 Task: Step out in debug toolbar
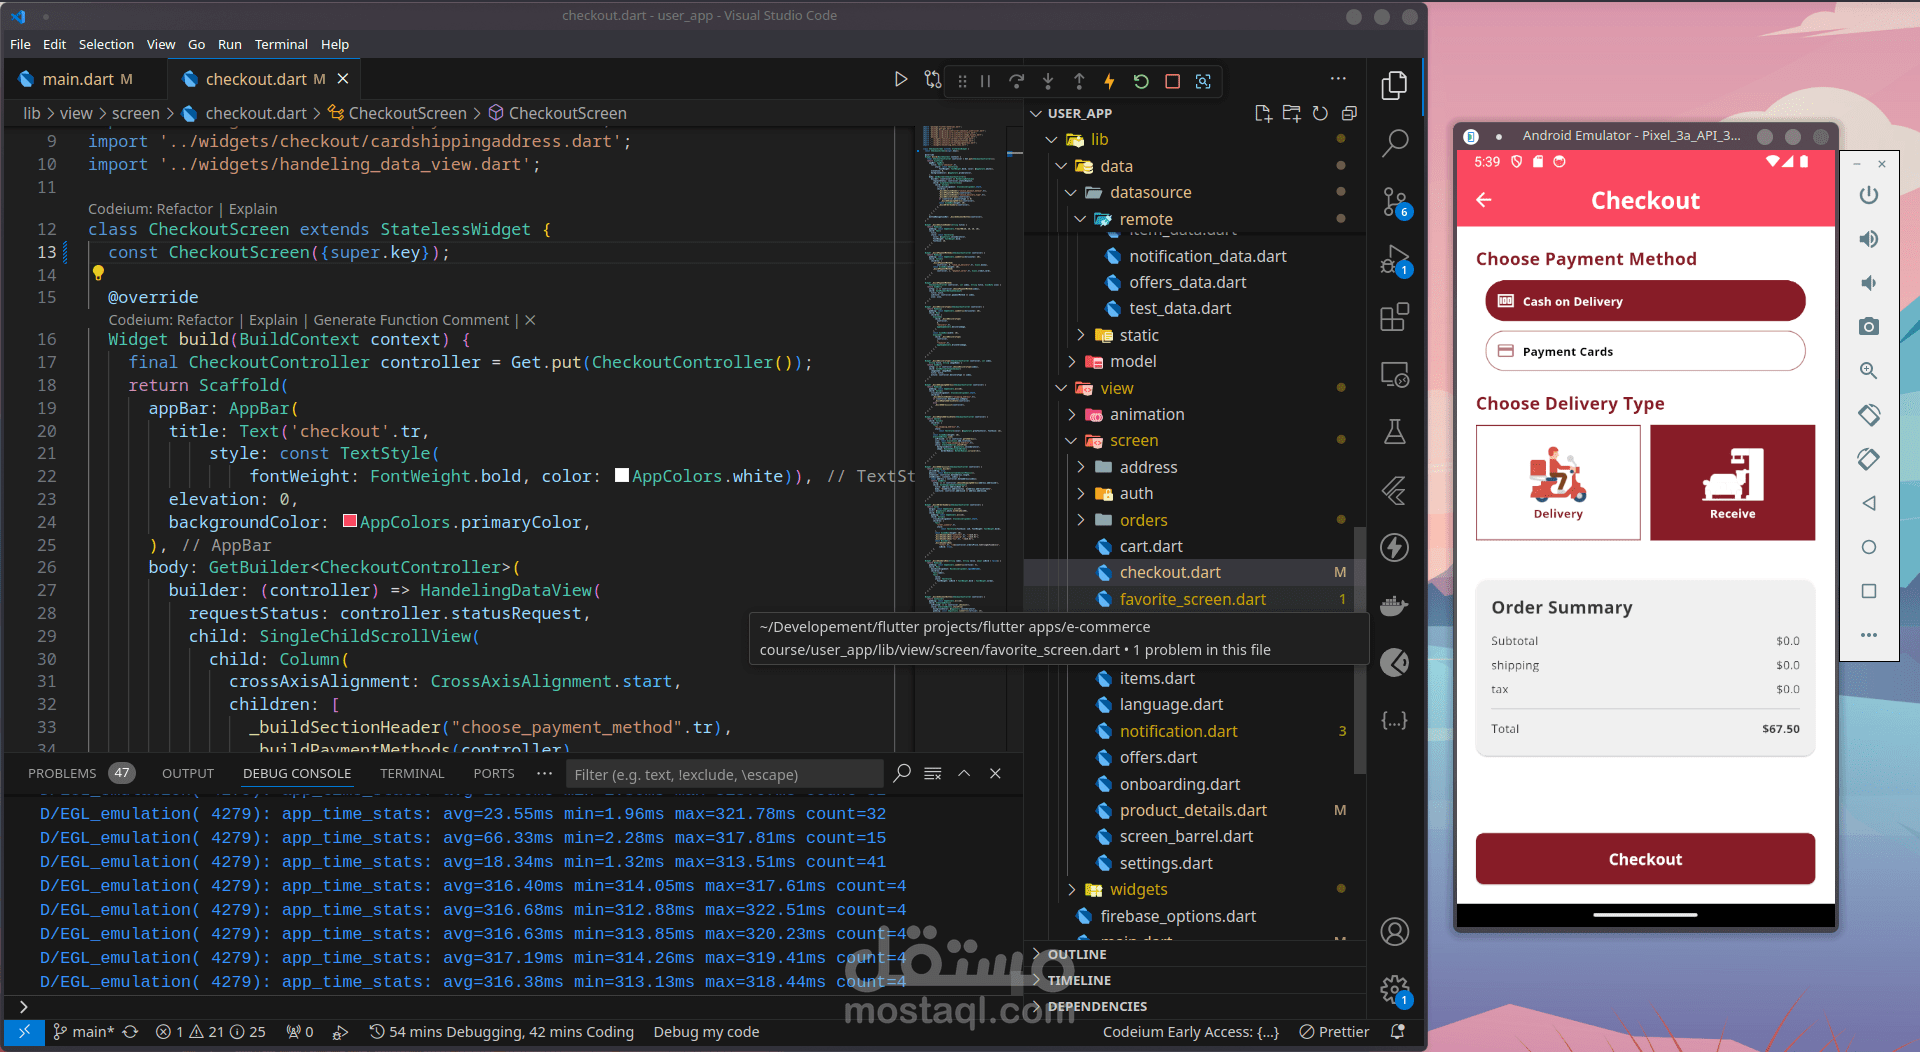click(1079, 81)
